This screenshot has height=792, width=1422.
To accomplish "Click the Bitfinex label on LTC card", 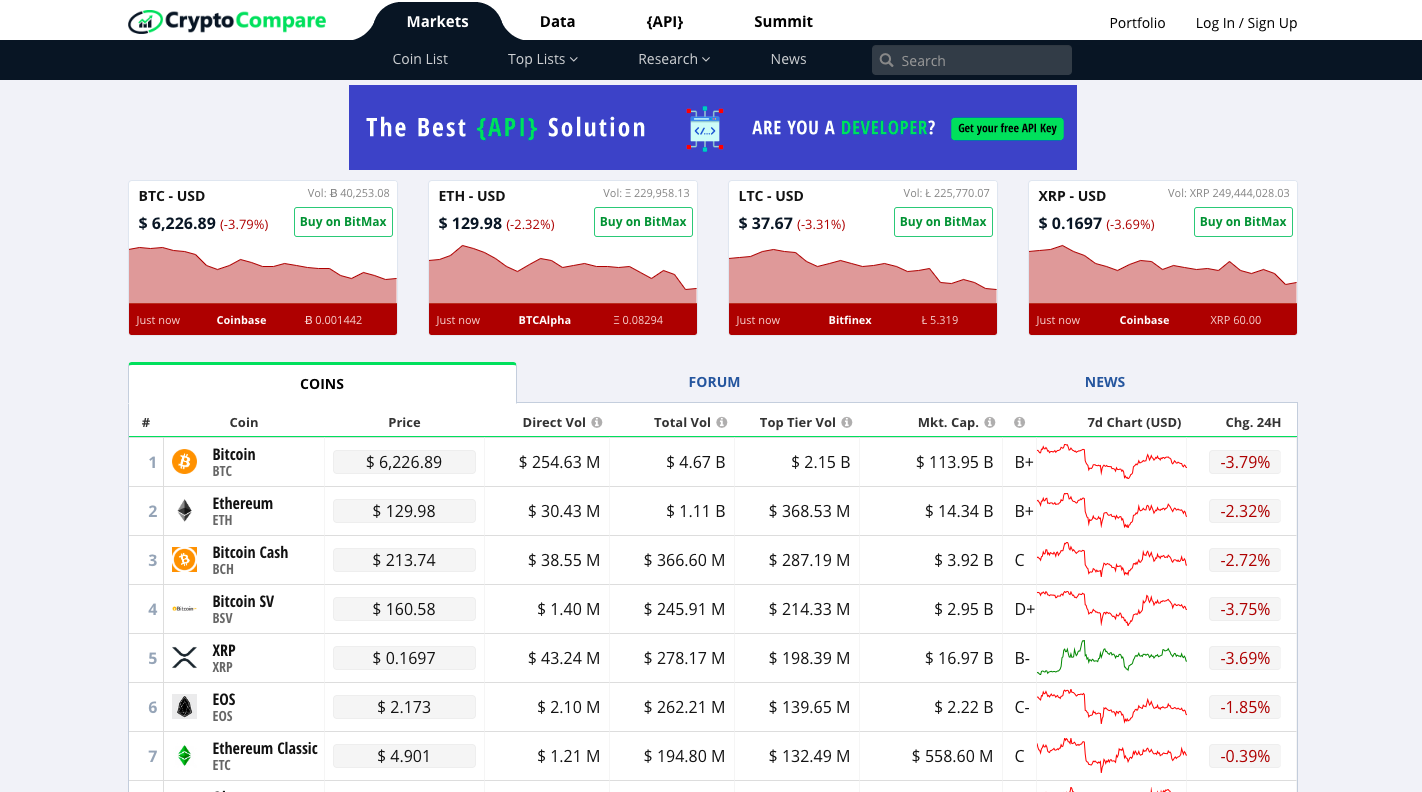I will (850, 320).
